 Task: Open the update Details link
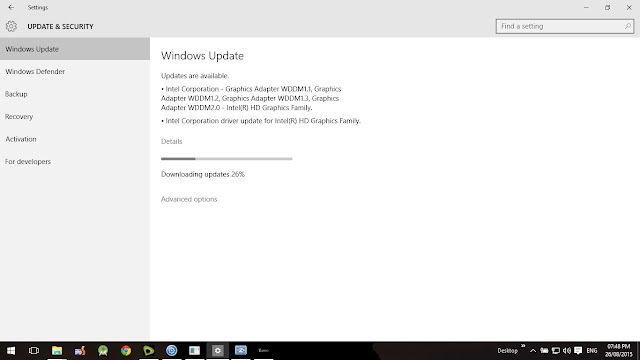pyautogui.click(x=171, y=141)
